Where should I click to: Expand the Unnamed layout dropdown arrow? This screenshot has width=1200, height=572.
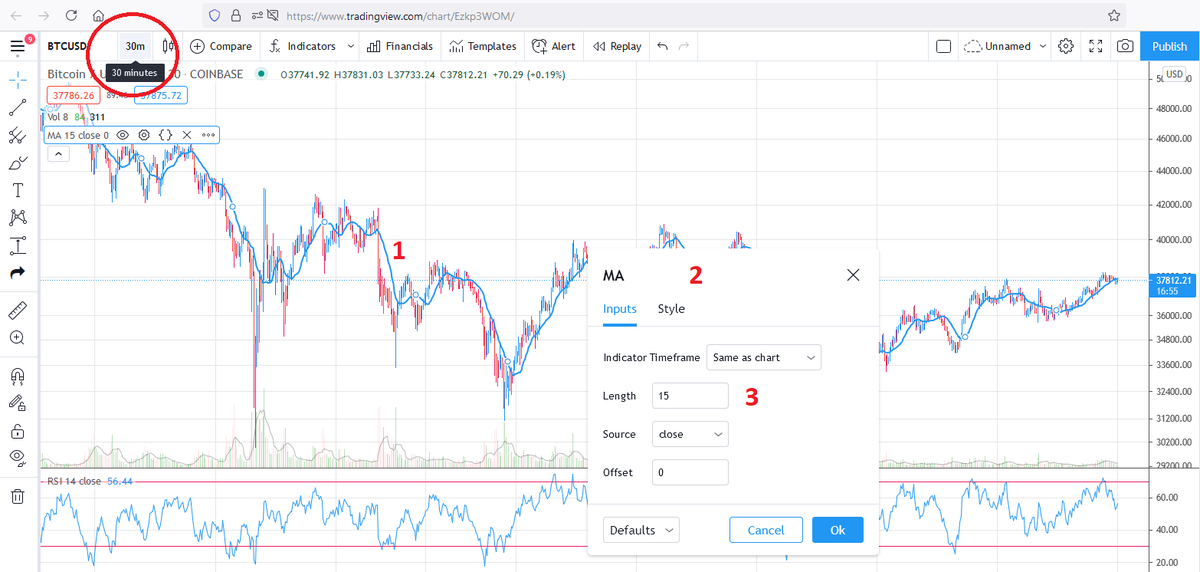(1042, 46)
